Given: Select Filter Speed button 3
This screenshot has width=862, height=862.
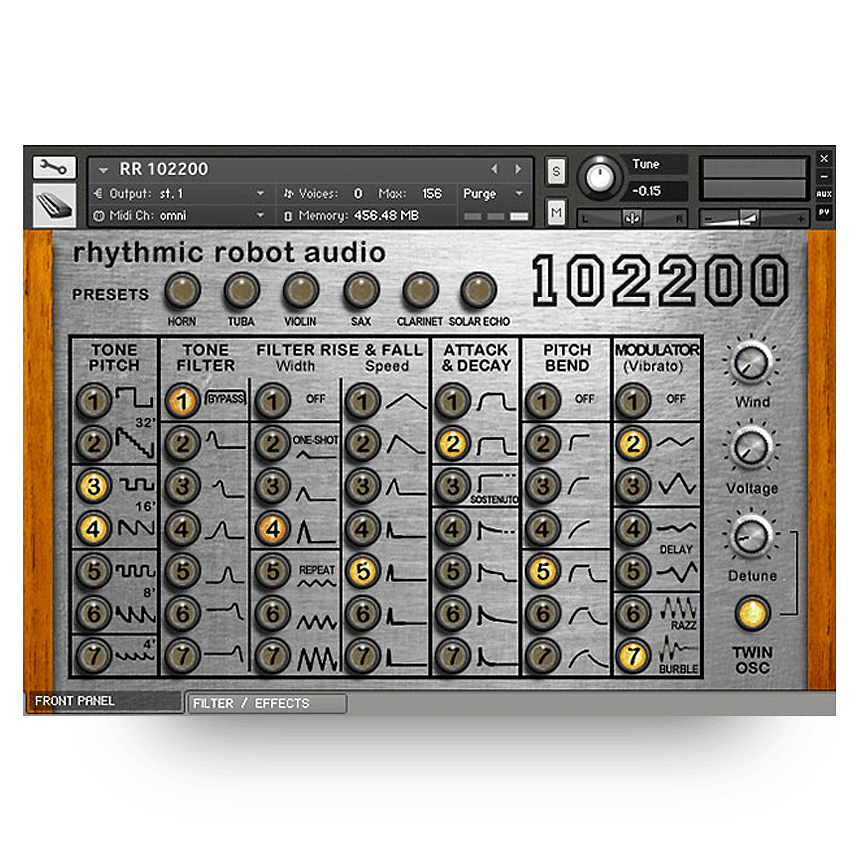Looking at the screenshot, I should coord(363,486).
